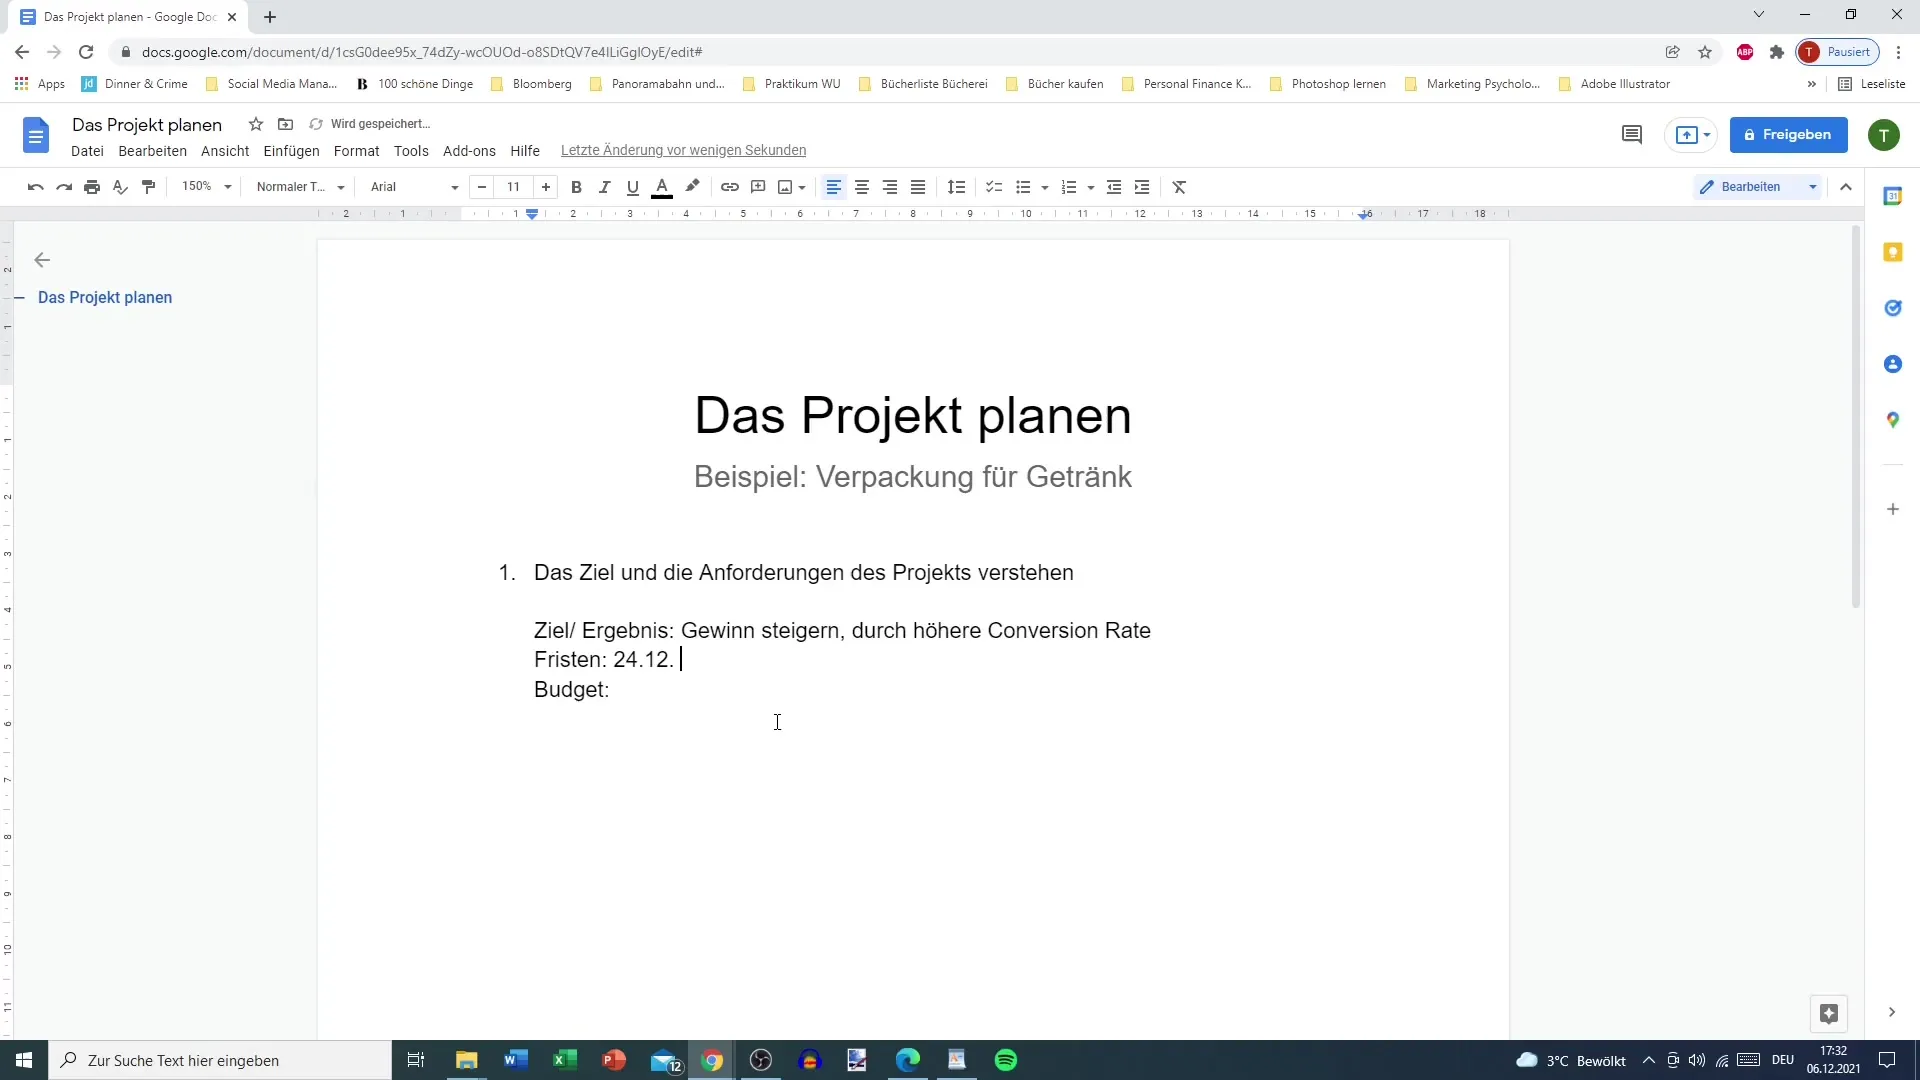Clear formatting icon in toolbar

coord(1179,187)
